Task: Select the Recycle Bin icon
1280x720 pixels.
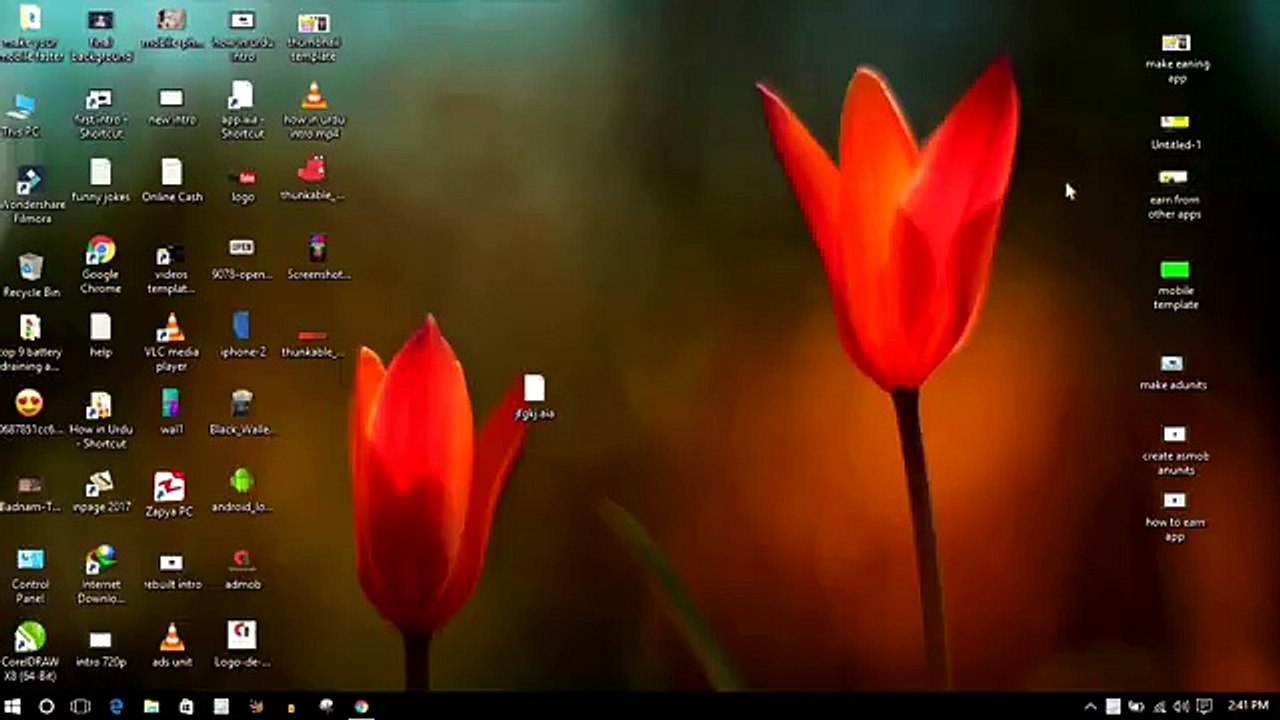Action: pos(31,275)
